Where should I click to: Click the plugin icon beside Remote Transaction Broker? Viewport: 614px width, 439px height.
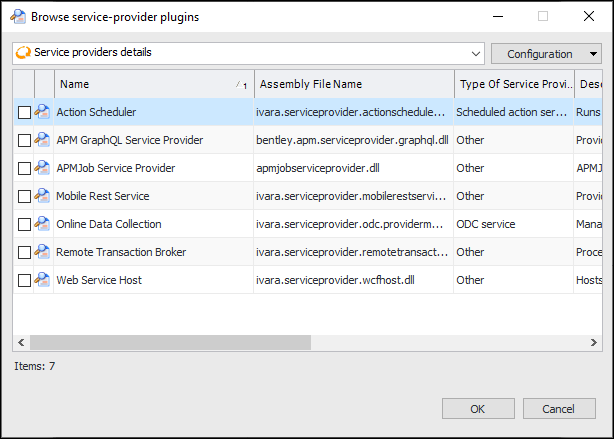[x=43, y=252]
